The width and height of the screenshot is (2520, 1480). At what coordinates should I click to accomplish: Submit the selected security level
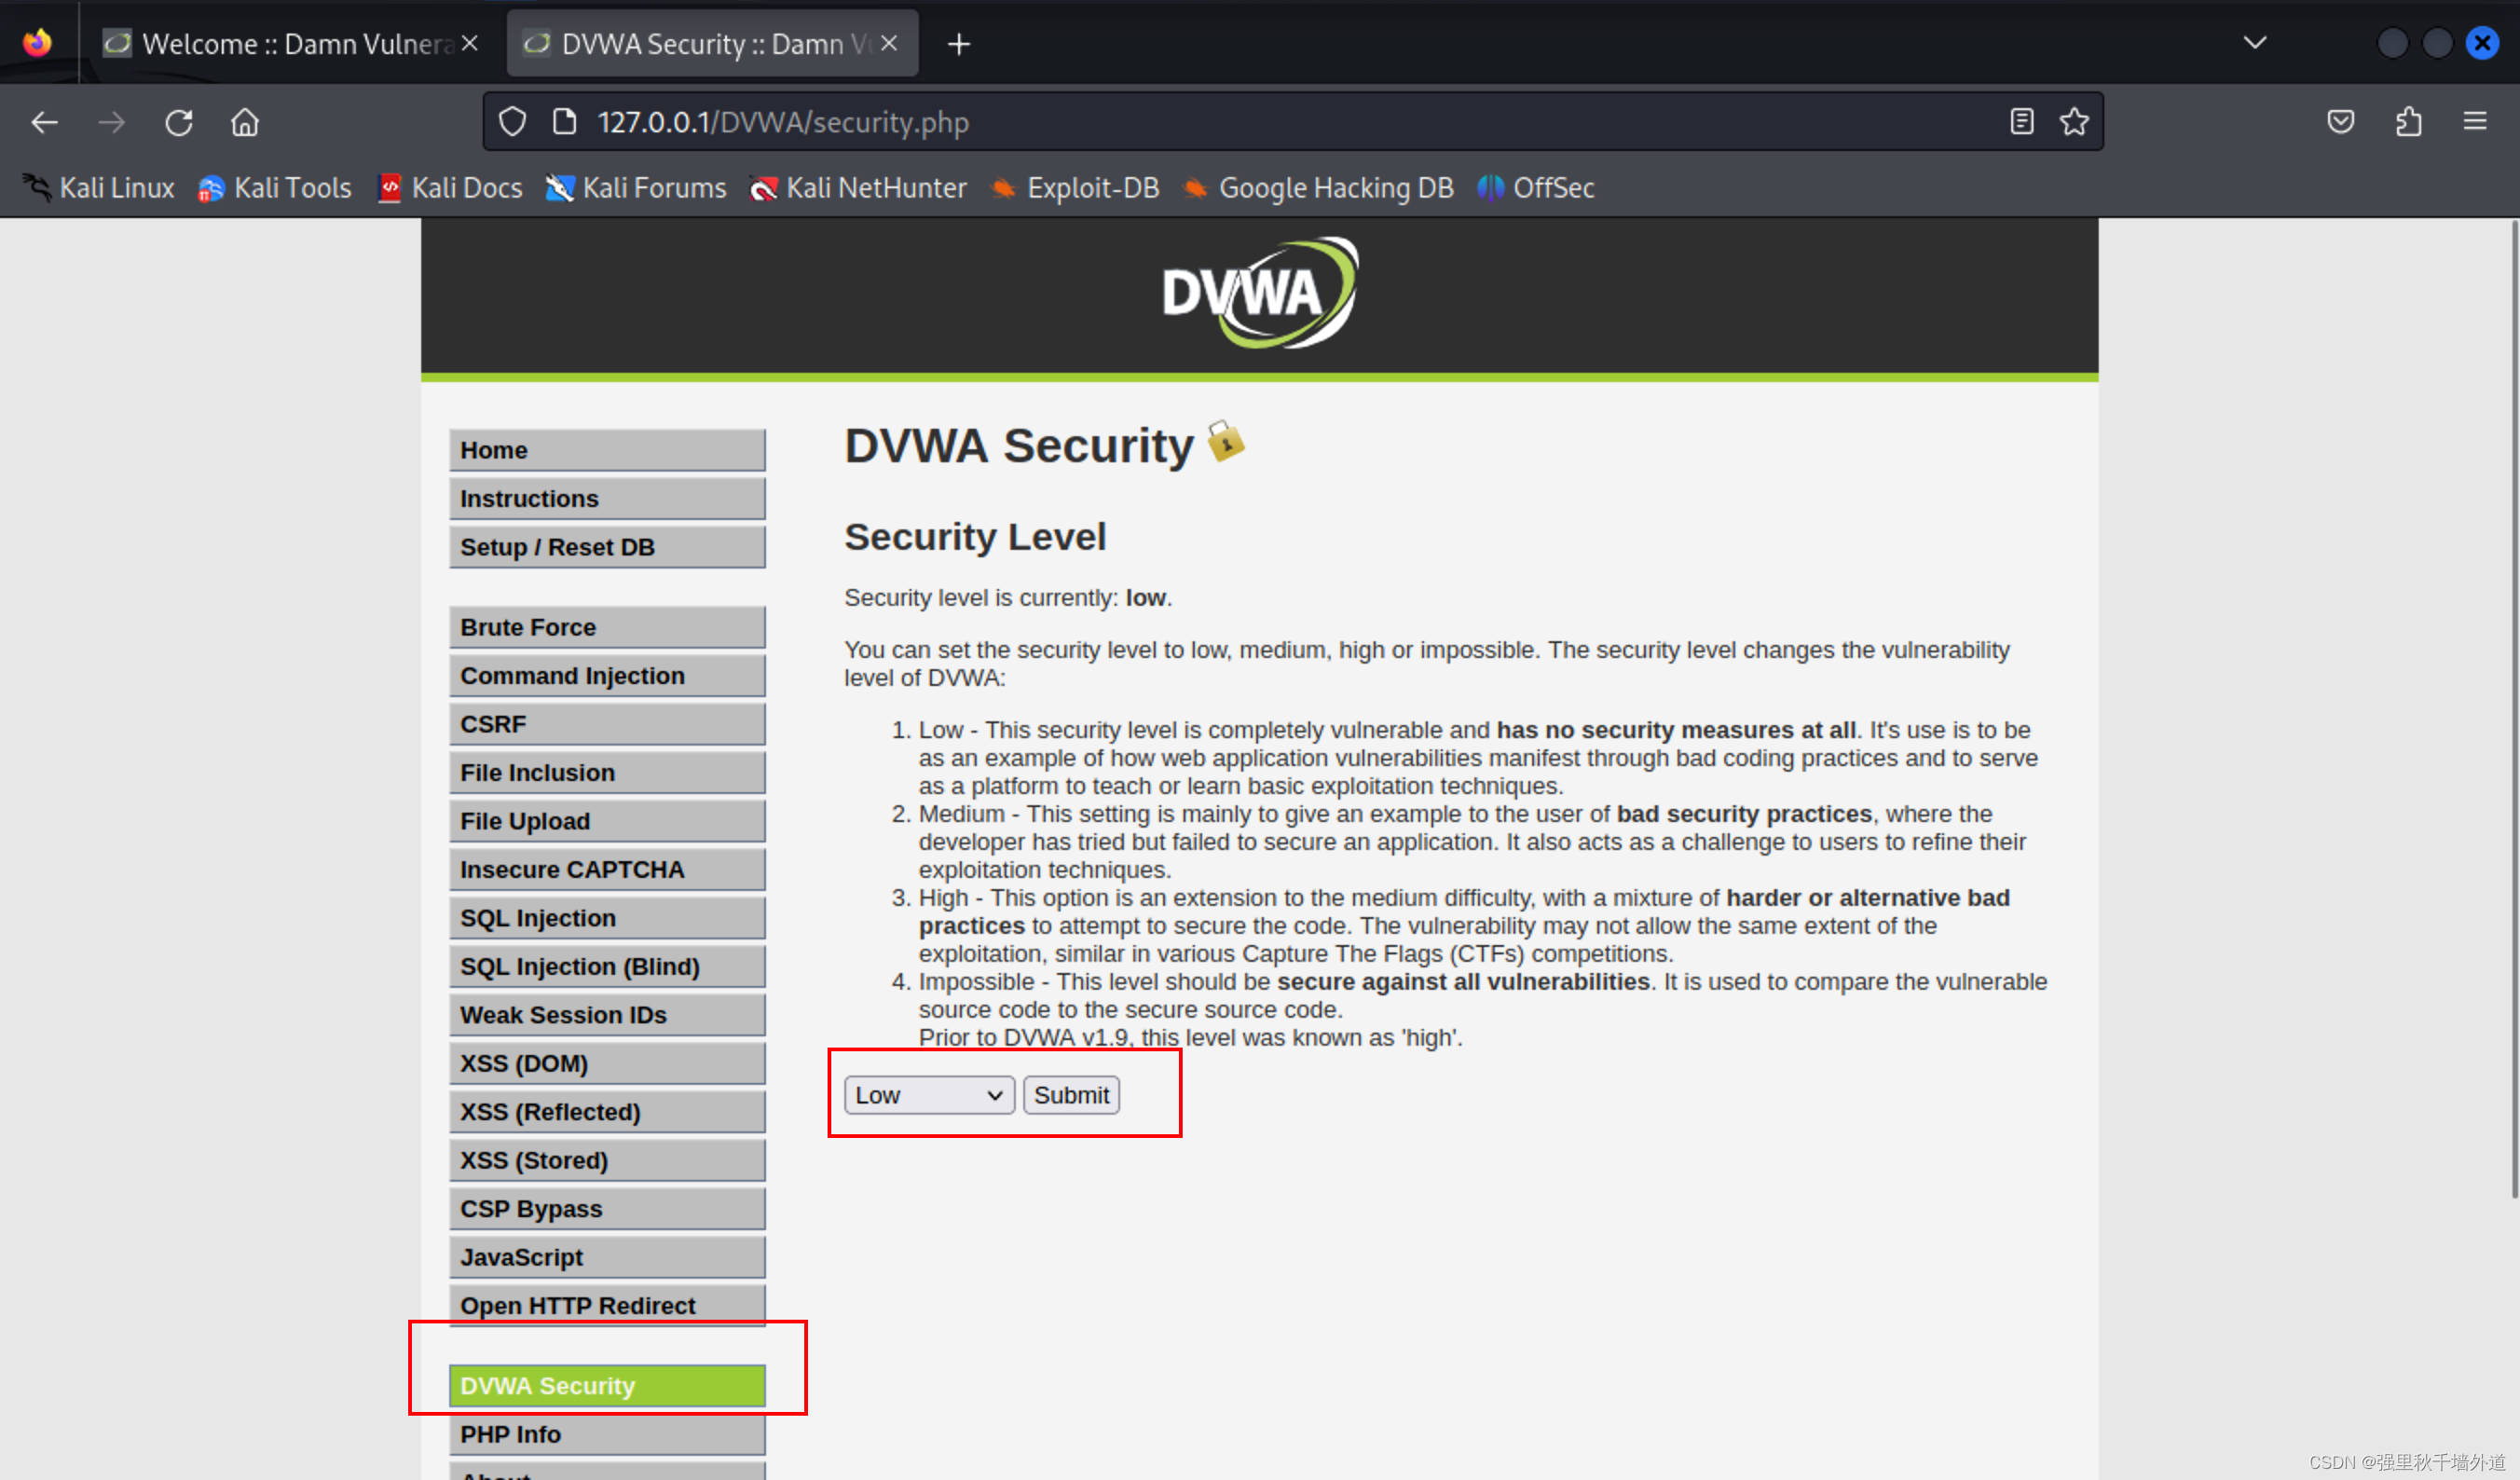pyautogui.click(x=1071, y=1095)
